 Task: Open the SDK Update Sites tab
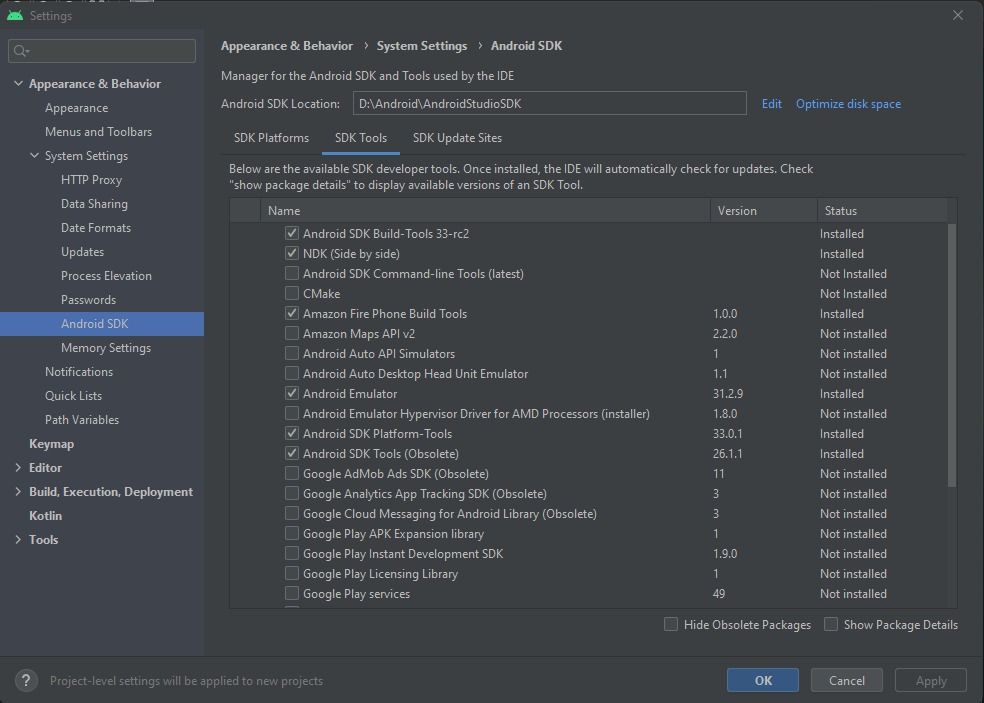pos(457,138)
